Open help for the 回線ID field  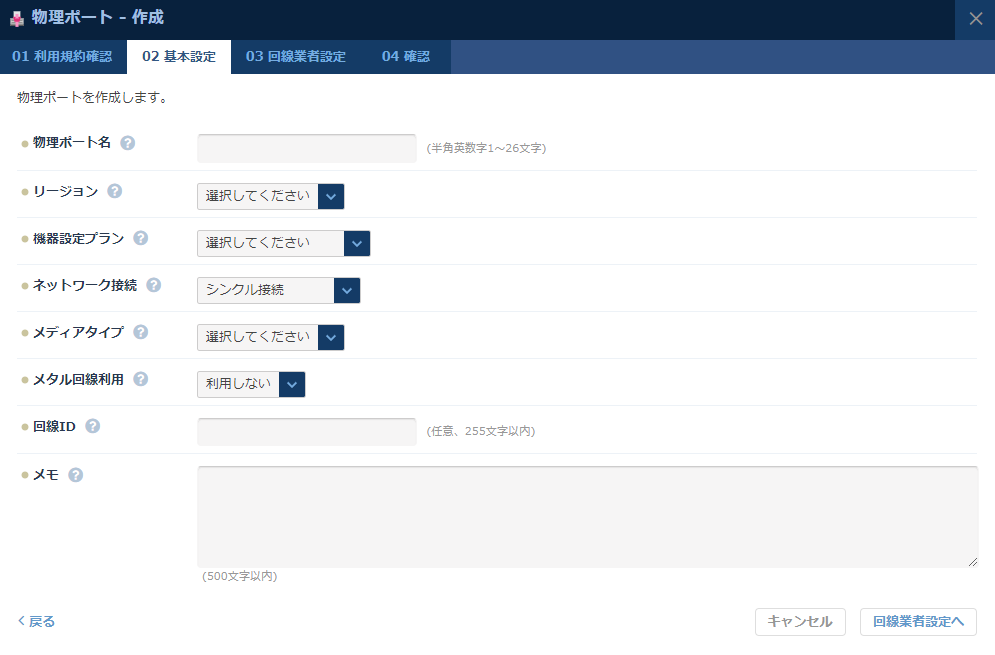[92, 425]
